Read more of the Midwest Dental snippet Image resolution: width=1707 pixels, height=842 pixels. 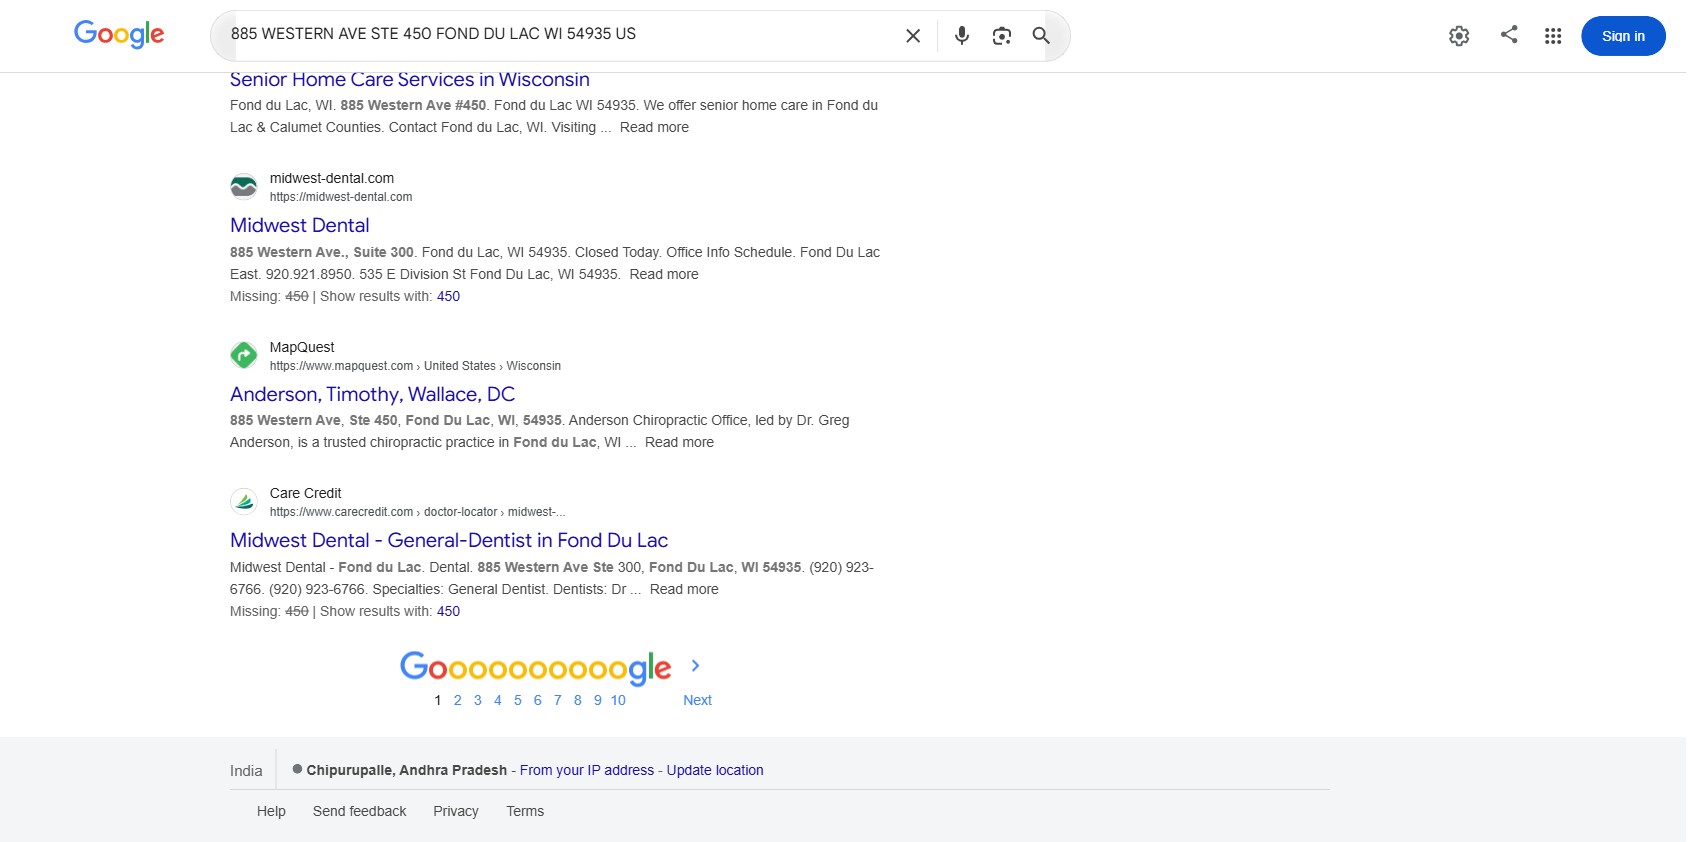pyautogui.click(x=664, y=274)
